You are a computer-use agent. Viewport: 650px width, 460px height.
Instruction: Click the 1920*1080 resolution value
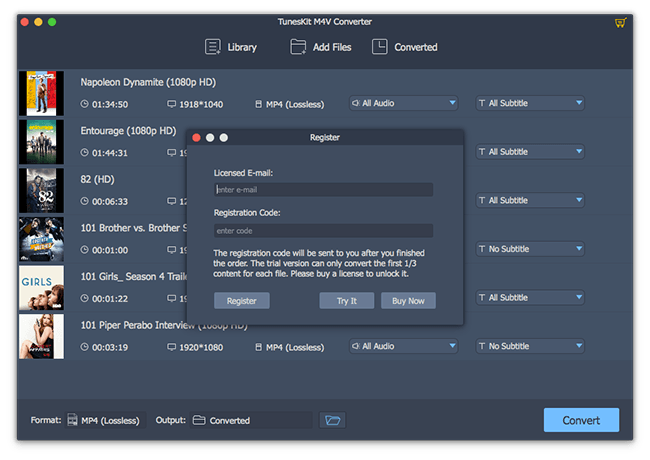pos(201,347)
